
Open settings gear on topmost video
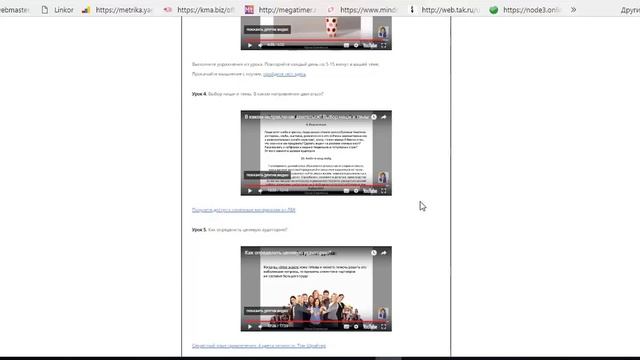[356, 45]
